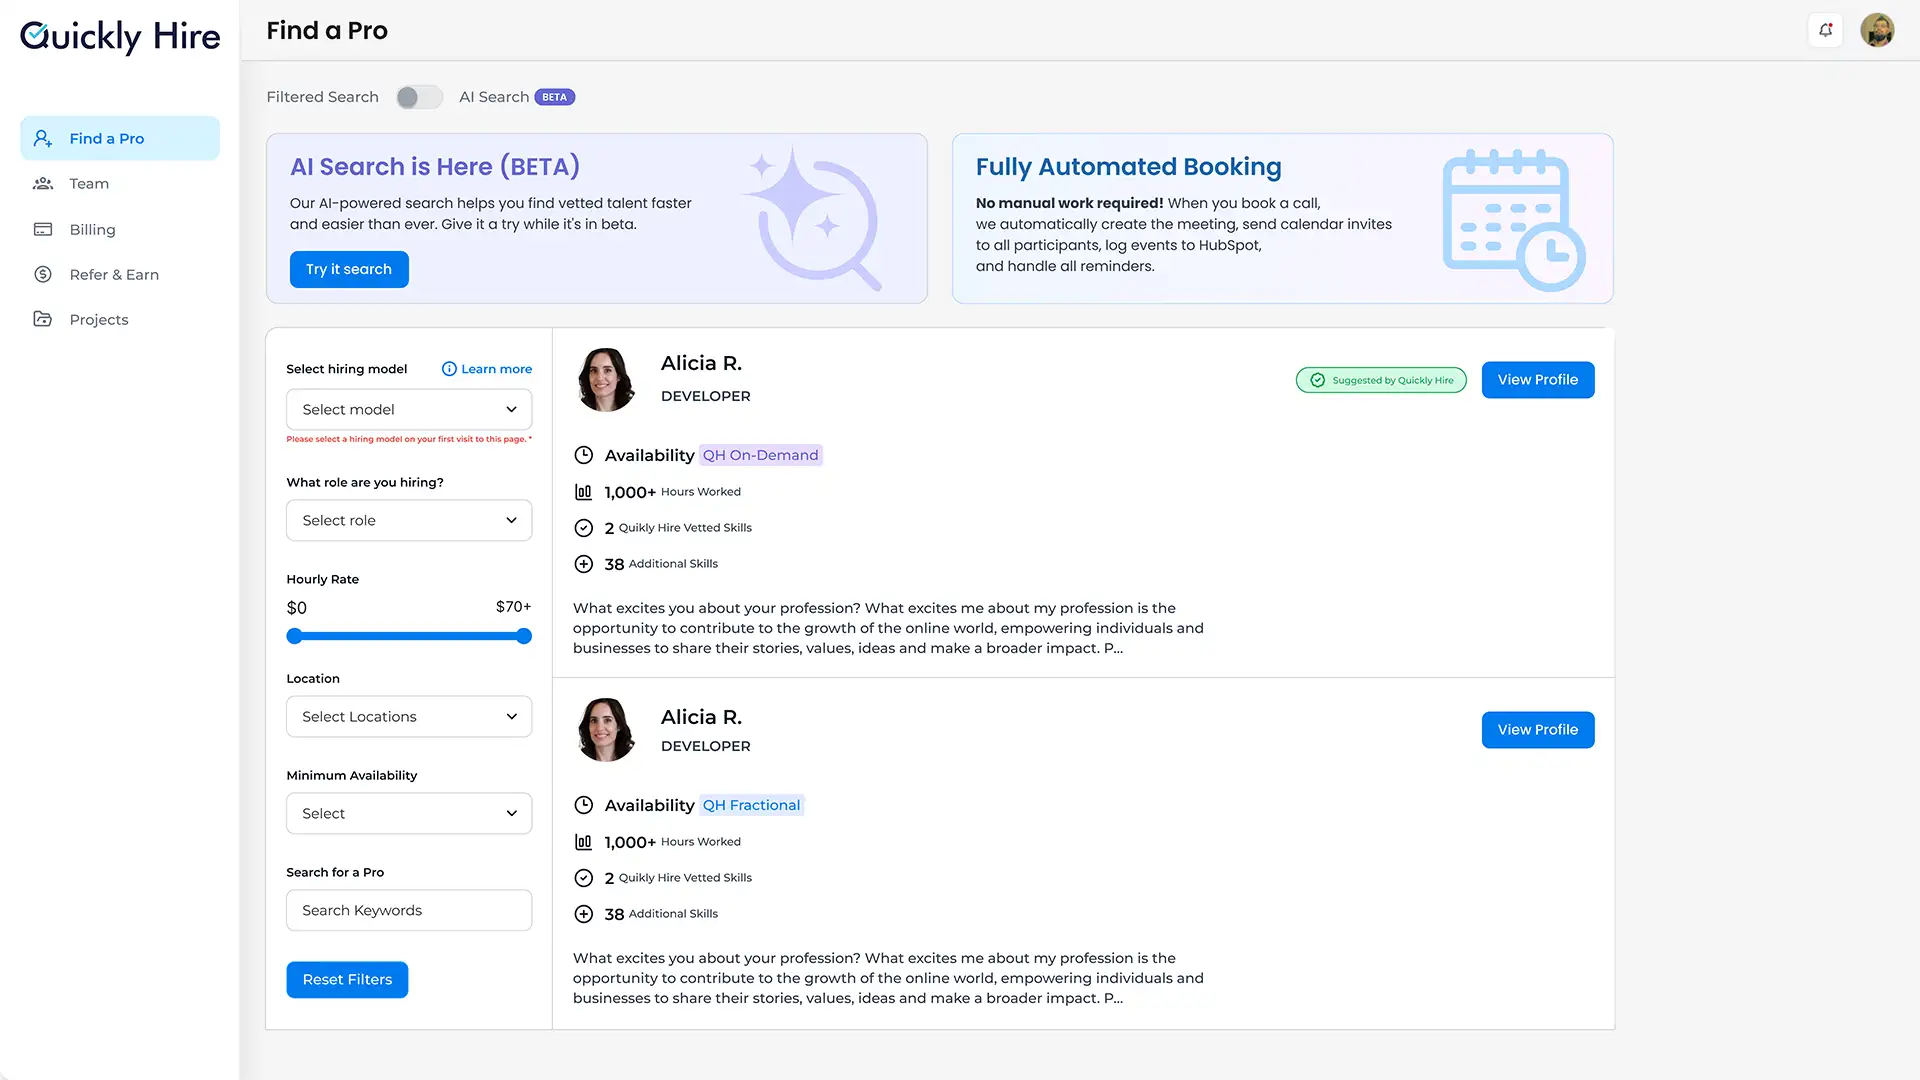Open the Select role dropdown
The width and height of the screenshot is (1920, 1080).
[x=409, y=520]
